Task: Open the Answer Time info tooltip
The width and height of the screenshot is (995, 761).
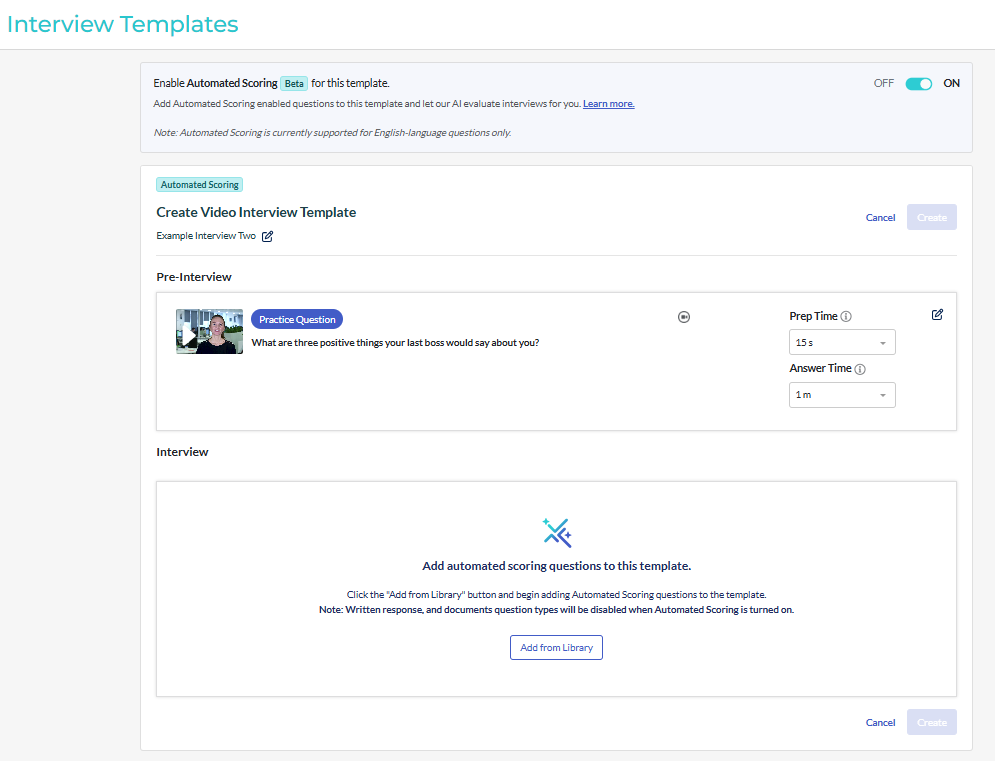Action: pos(860,369)
